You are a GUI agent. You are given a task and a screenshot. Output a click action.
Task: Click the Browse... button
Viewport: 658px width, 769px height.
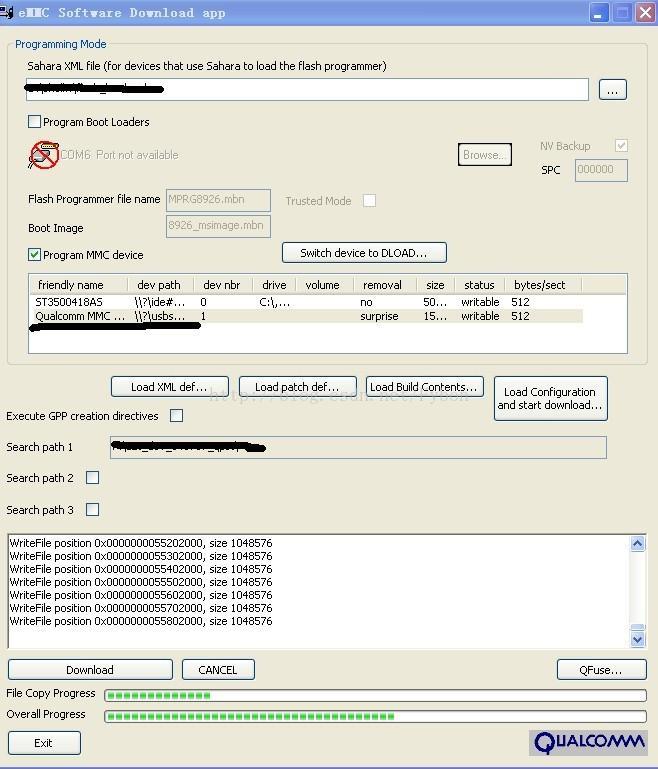click(x=484, y=155)
